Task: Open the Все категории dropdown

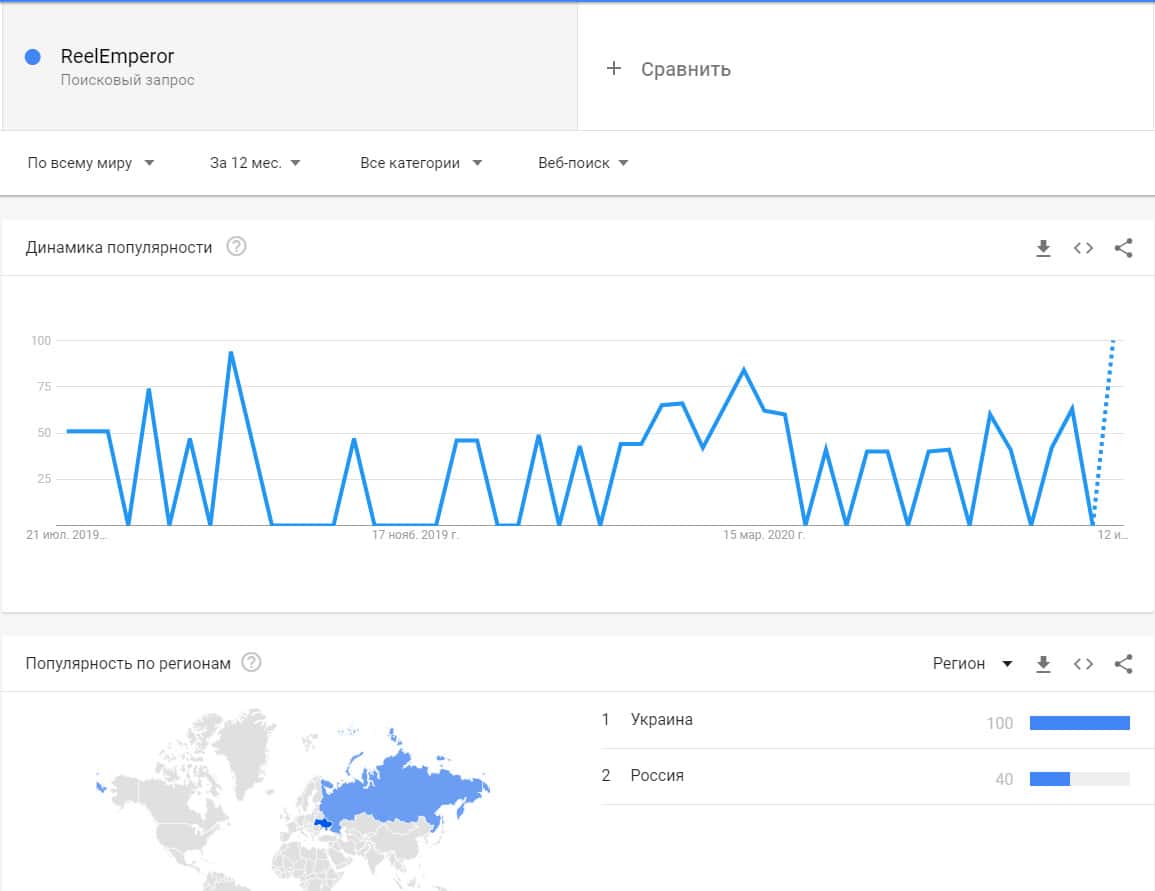Action: [x=421, y=163]
